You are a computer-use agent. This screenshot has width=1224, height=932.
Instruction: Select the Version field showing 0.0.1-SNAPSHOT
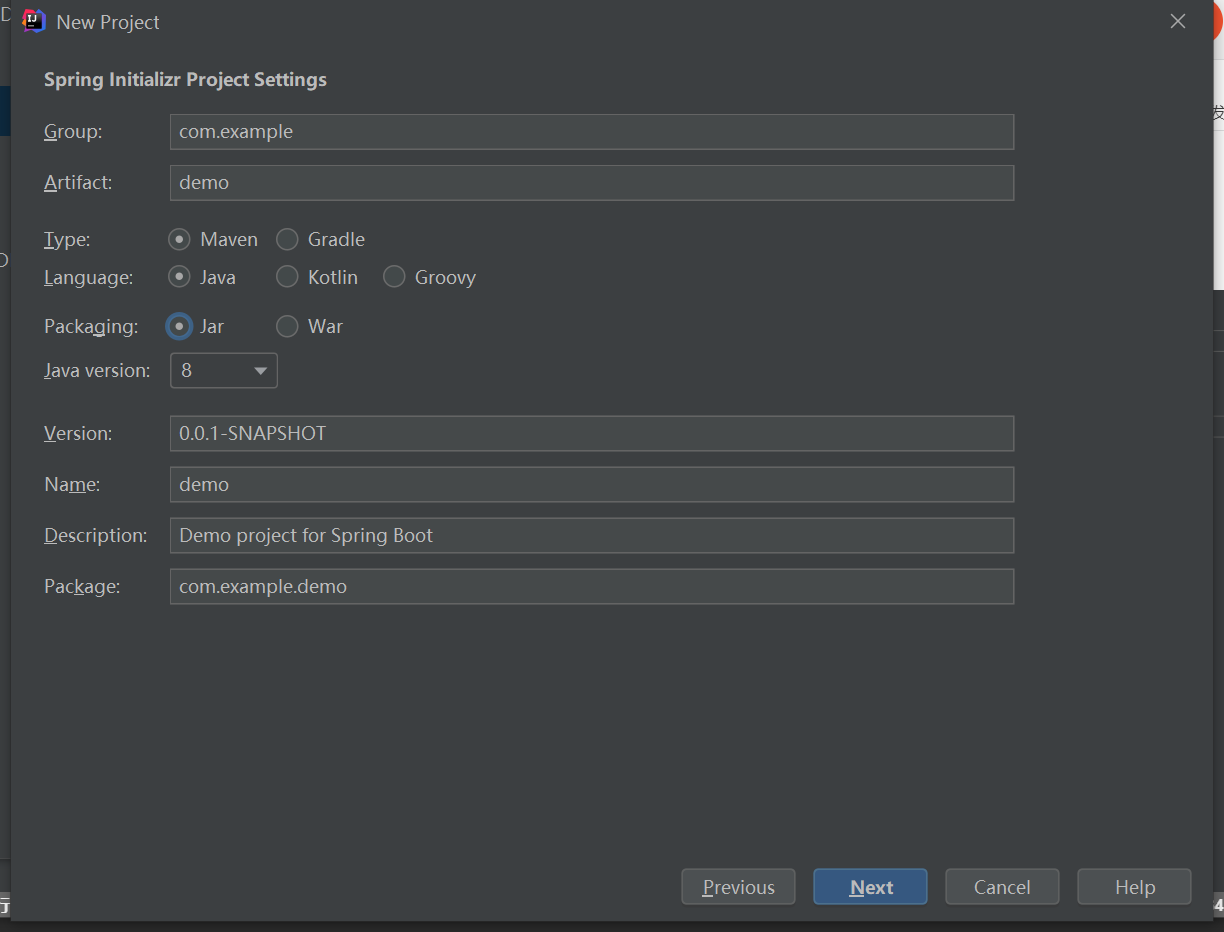590,433
